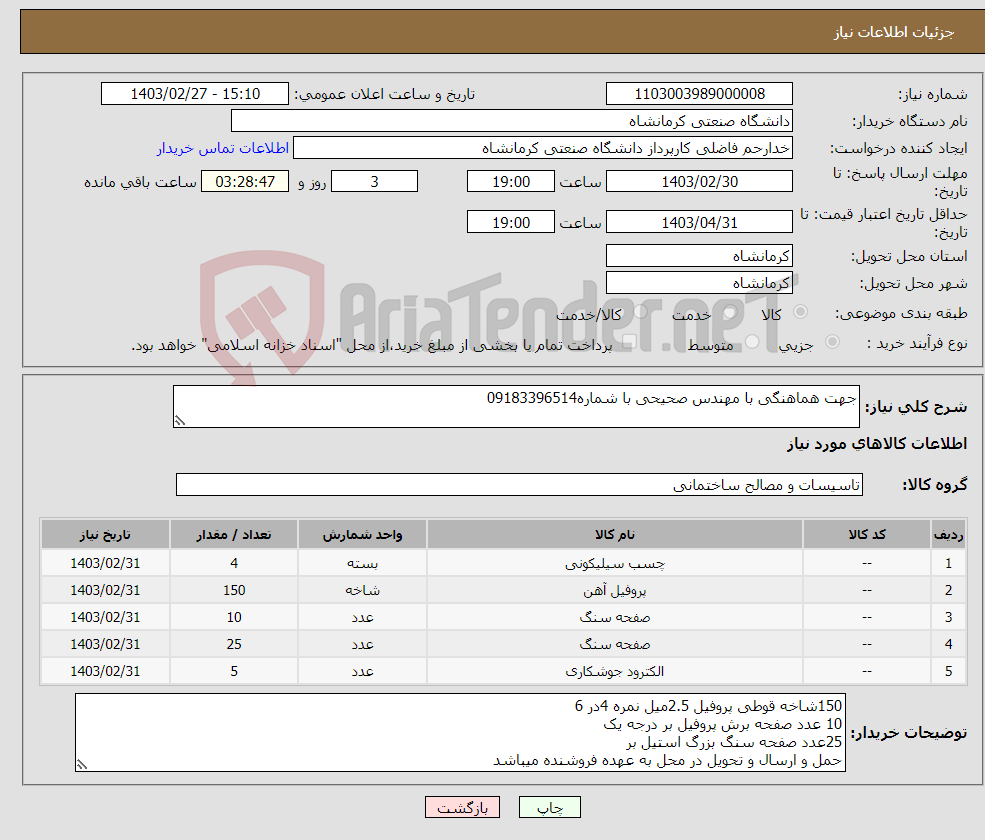This screenshot has height=840, width=985.
Task: Click the request creator field خدارحم فاضلی
Action: point(543,148)
